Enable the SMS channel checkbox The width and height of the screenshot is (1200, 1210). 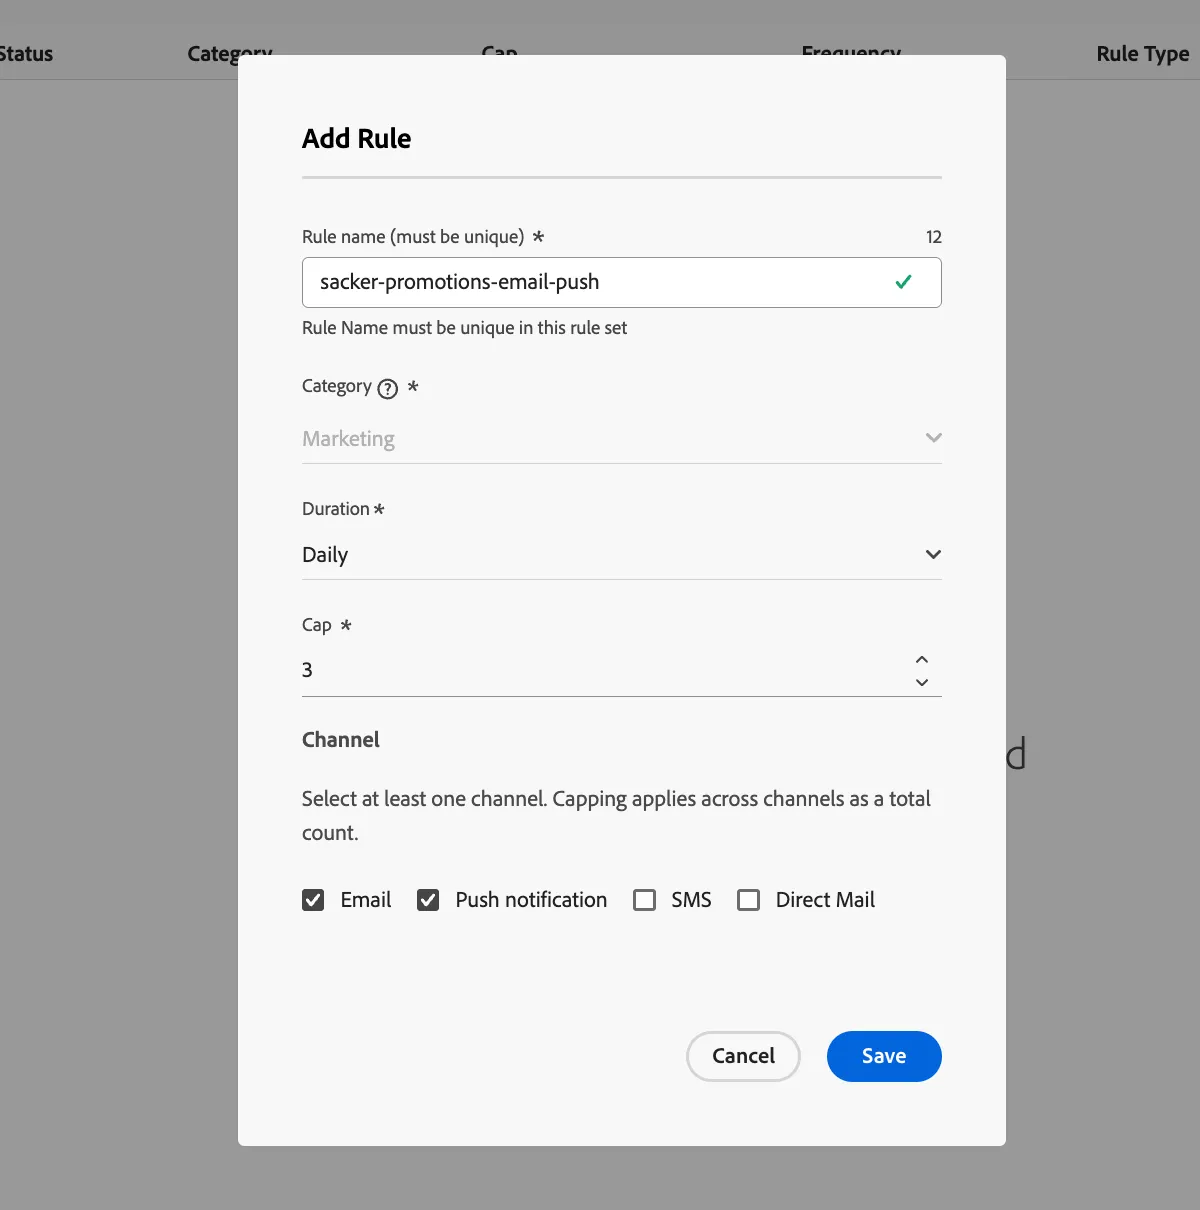click(x=645, y=900)
